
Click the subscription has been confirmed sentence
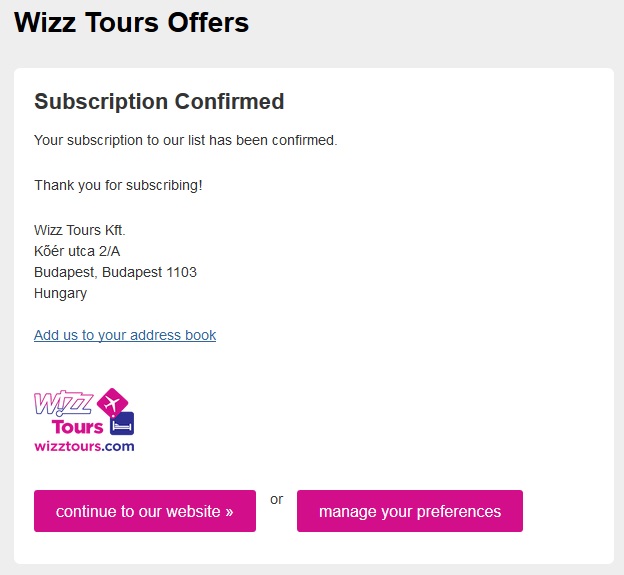click(186, 140)
